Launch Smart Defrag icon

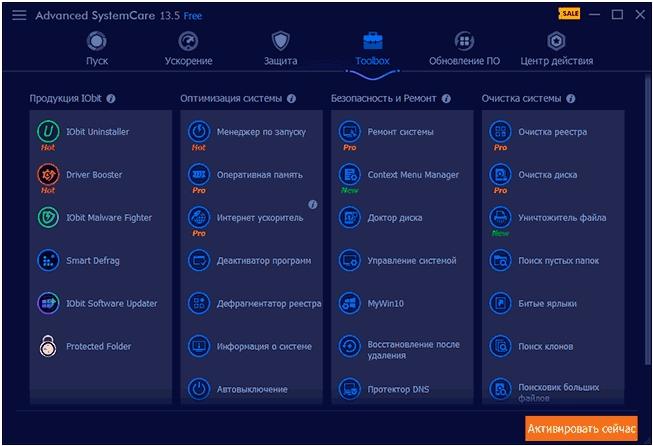(x=48, y=260)
